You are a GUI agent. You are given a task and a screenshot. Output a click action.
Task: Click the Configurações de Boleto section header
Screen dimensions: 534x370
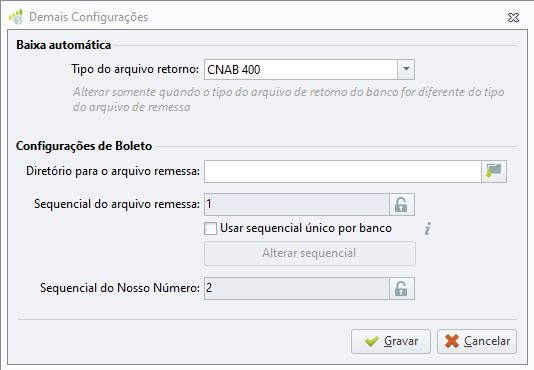click(84, 146)
